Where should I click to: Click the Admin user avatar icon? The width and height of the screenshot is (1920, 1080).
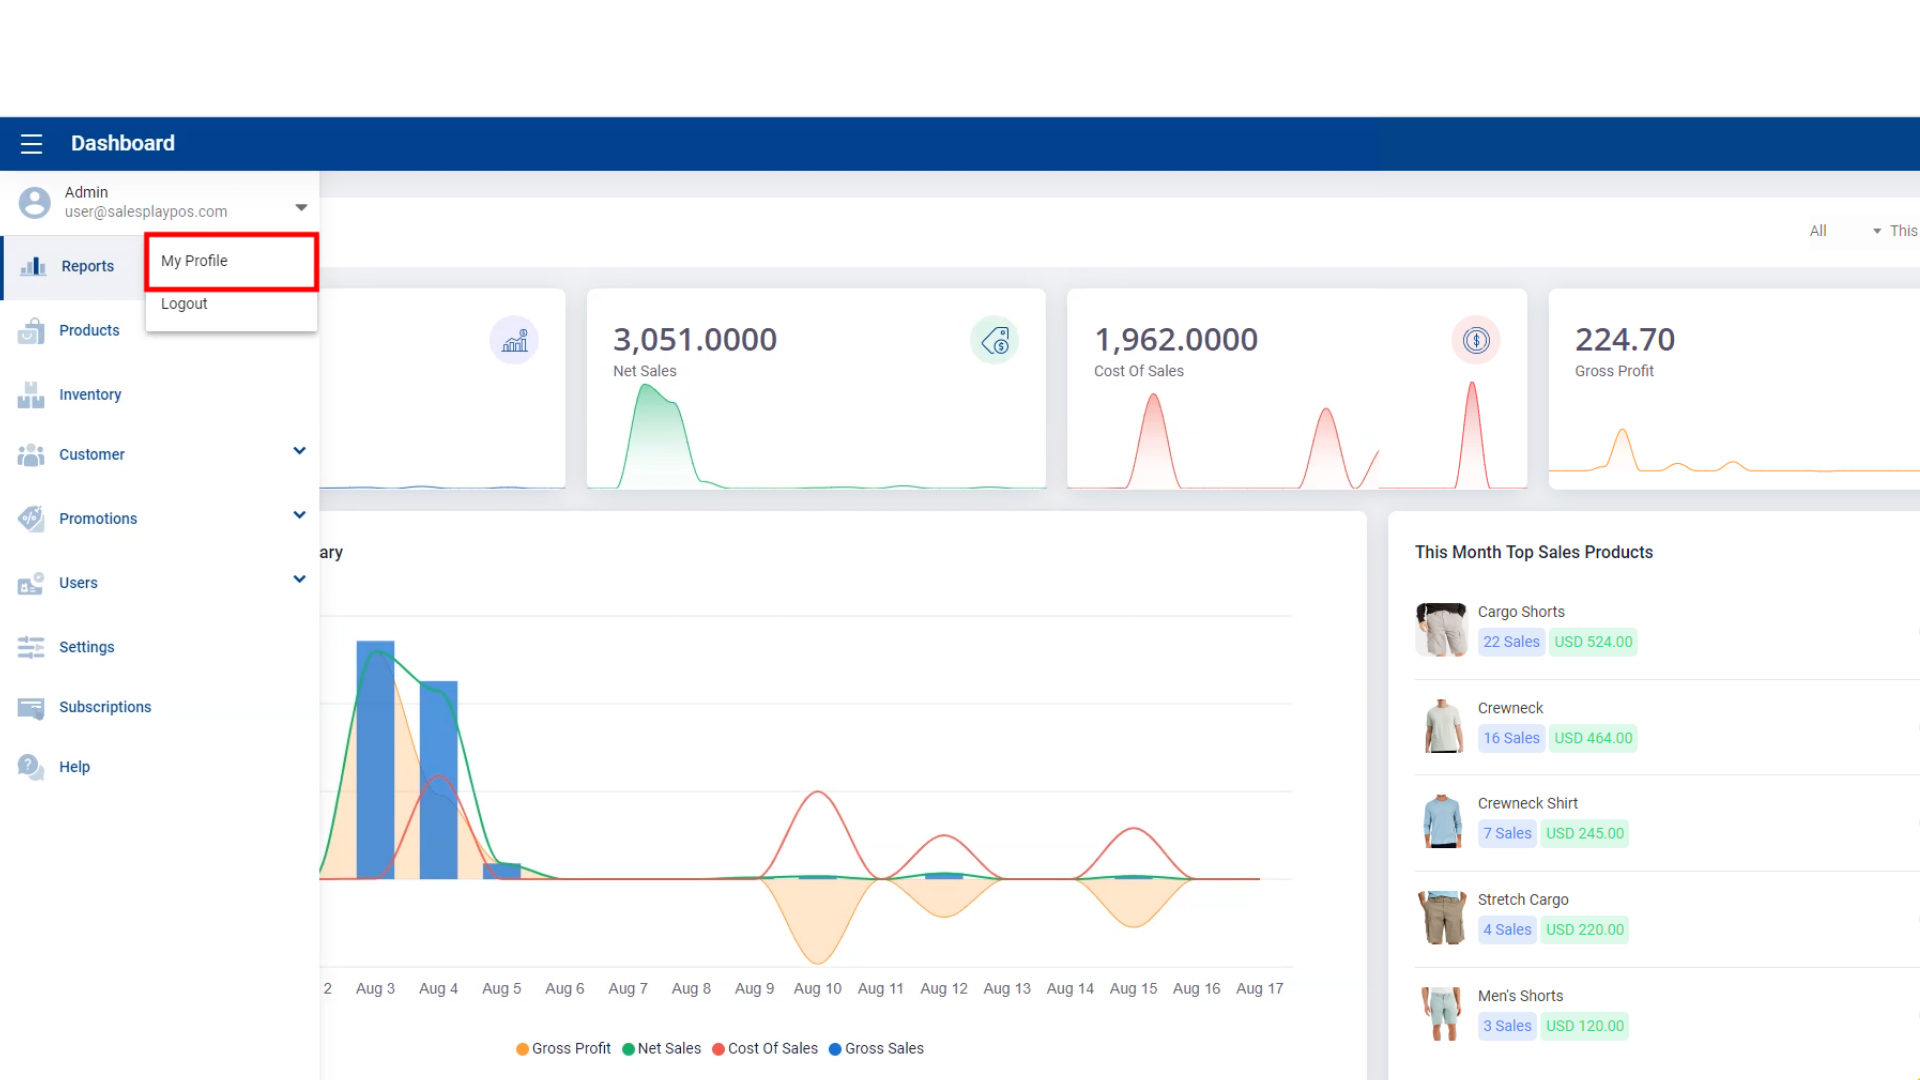point(34,202)
